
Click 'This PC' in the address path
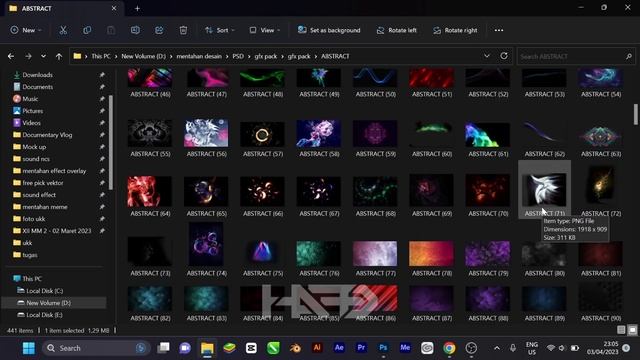click(x=101, y=56)
